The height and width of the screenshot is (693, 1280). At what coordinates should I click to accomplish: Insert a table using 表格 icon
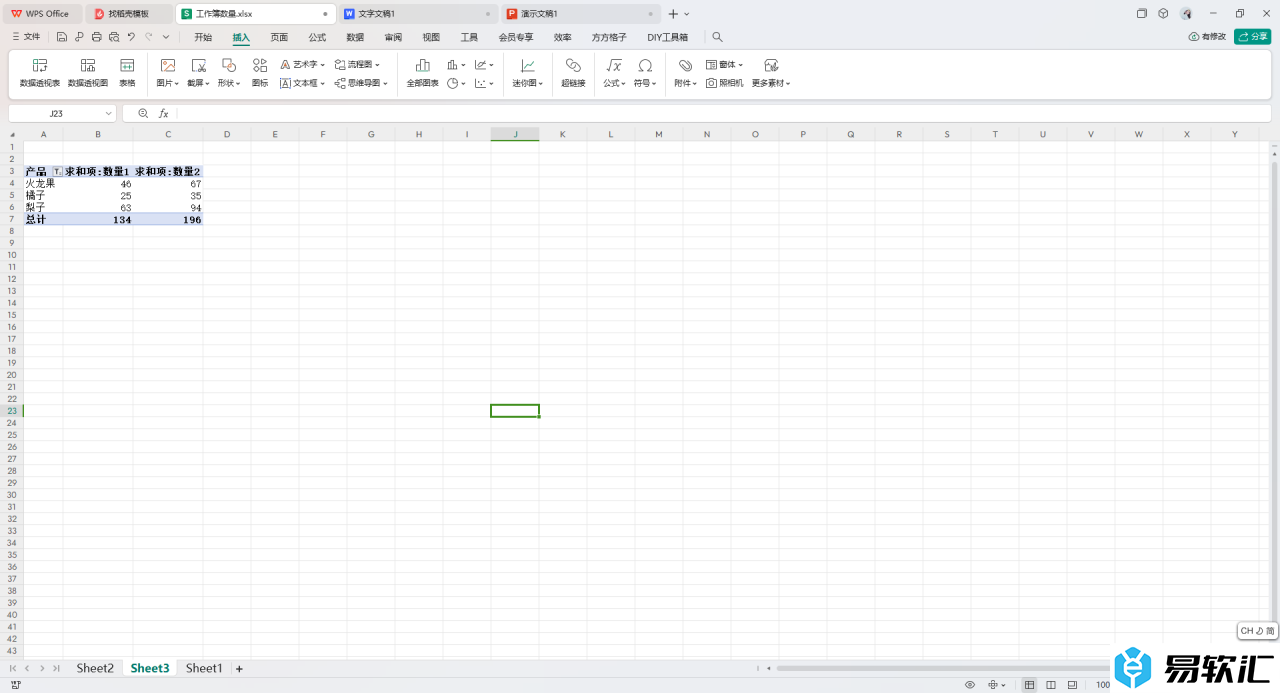click(127, 72)
